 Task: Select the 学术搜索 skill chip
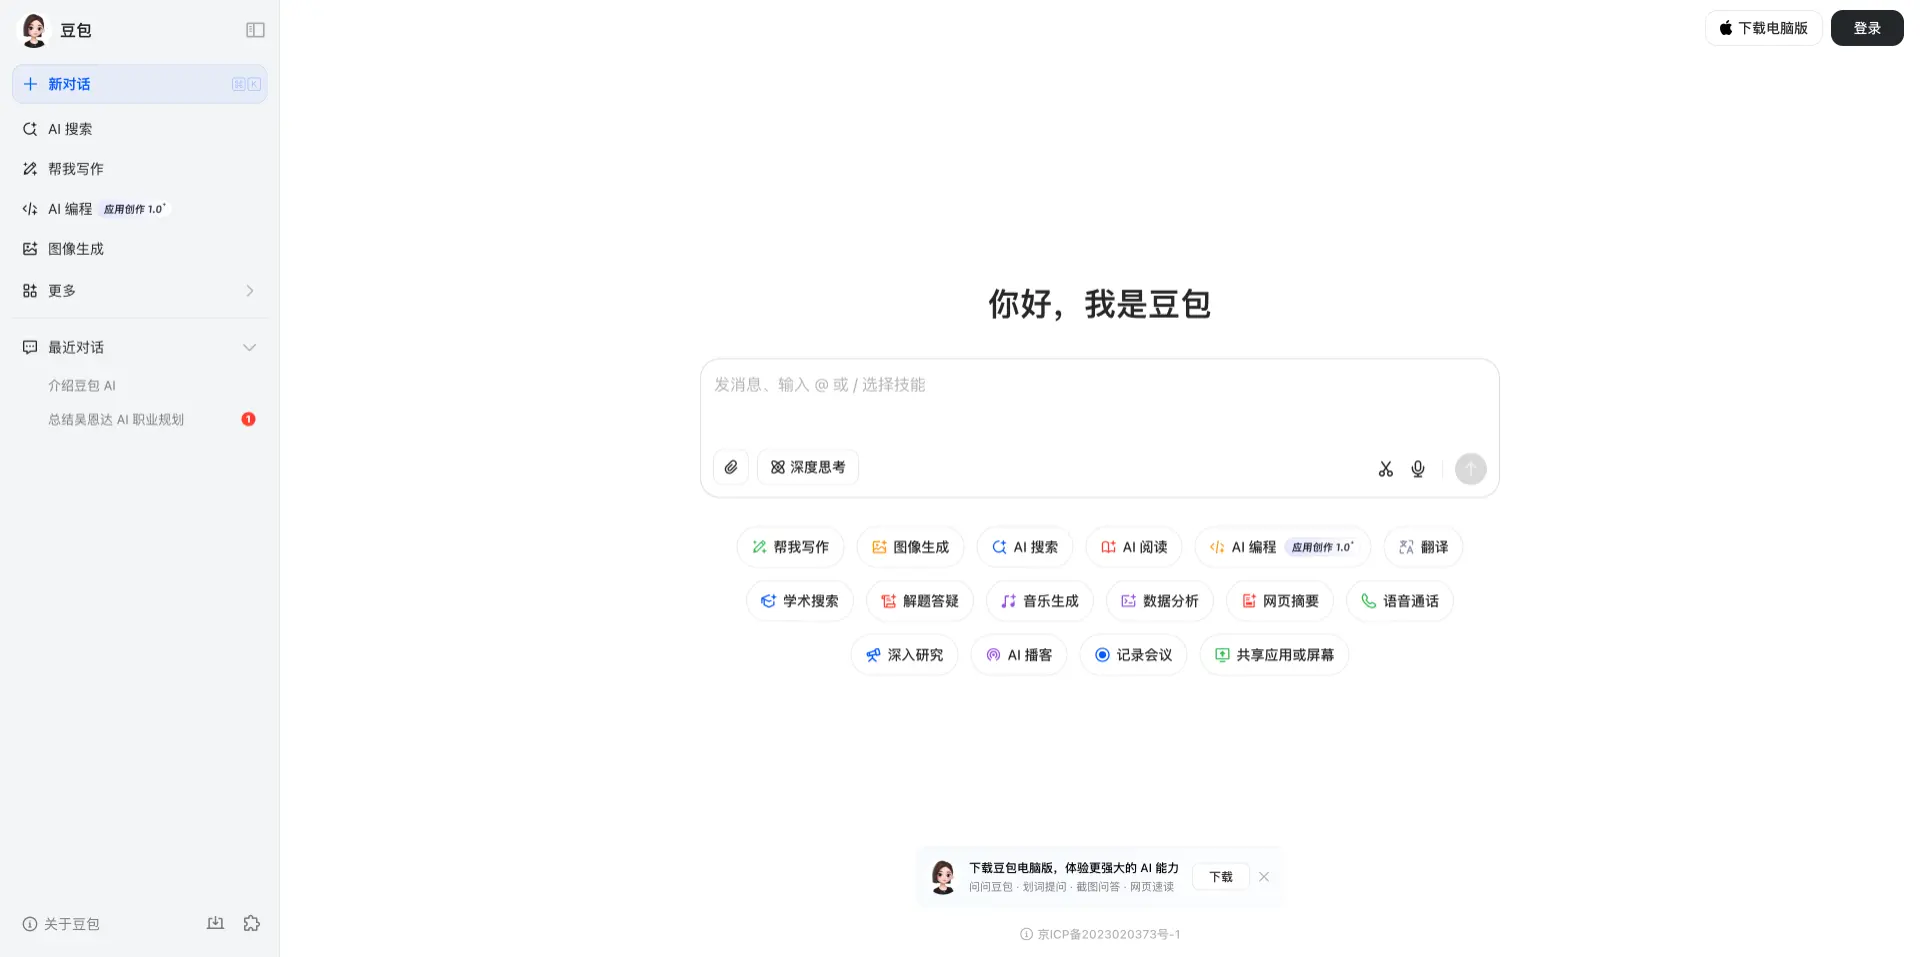point(800,601)
